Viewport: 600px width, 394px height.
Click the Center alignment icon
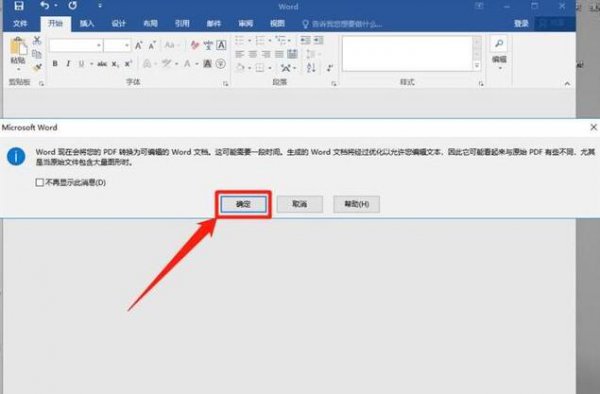[x=253, y=54]
